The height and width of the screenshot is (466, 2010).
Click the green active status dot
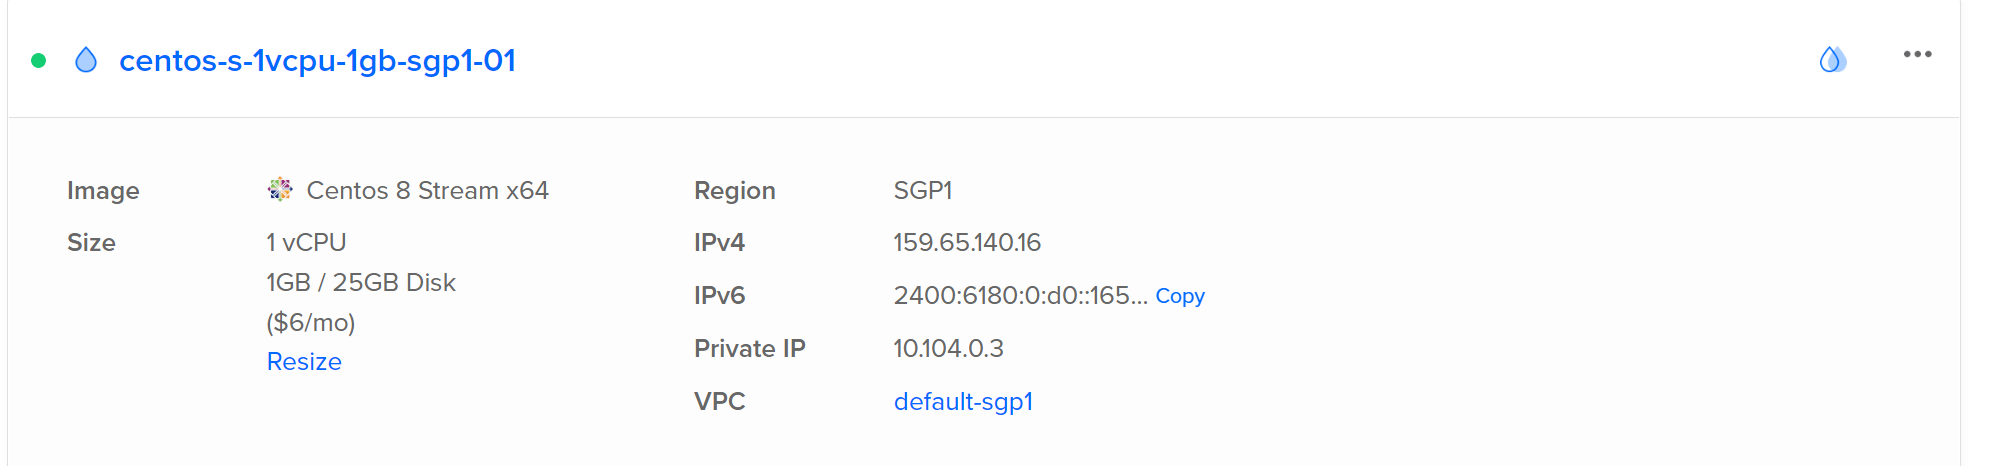coord(39,61)
